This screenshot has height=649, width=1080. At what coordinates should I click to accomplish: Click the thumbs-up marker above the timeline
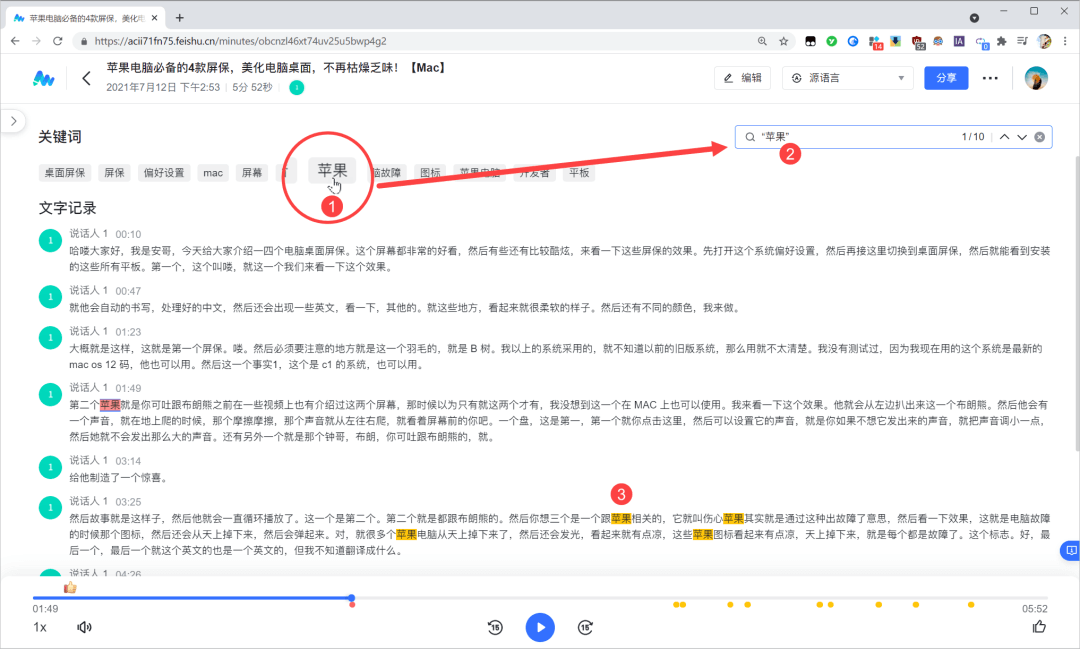pos(70,587)
